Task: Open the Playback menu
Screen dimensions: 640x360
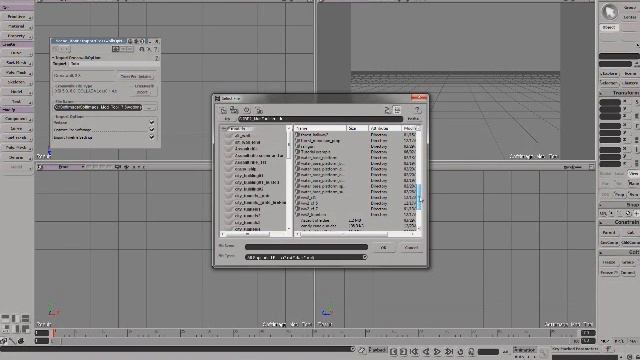Action: 377,350
